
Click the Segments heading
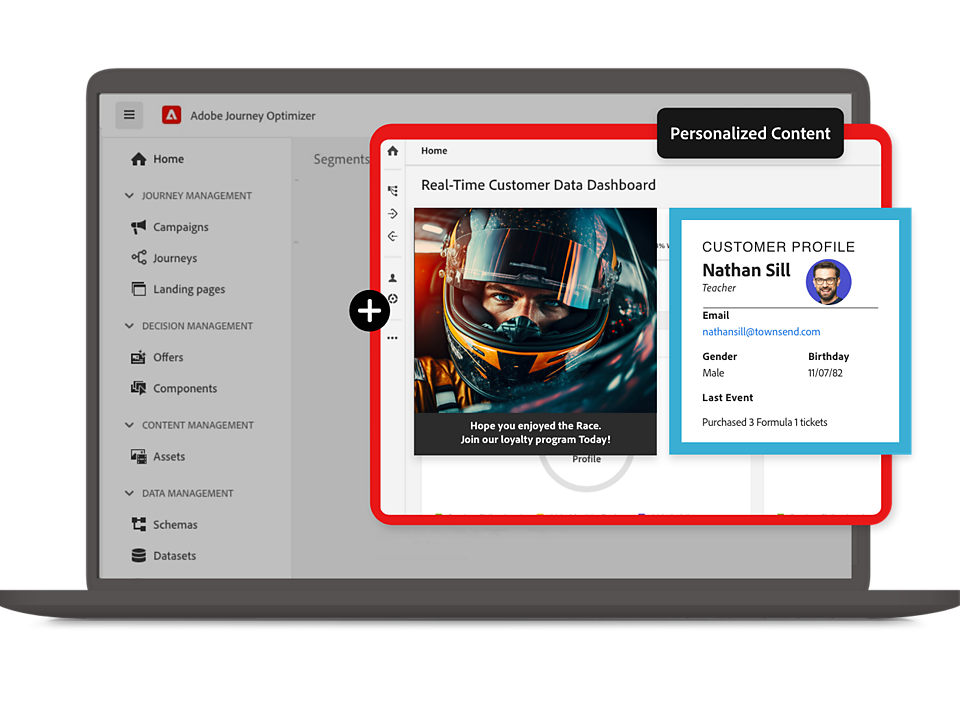click(x=342, y=159)
